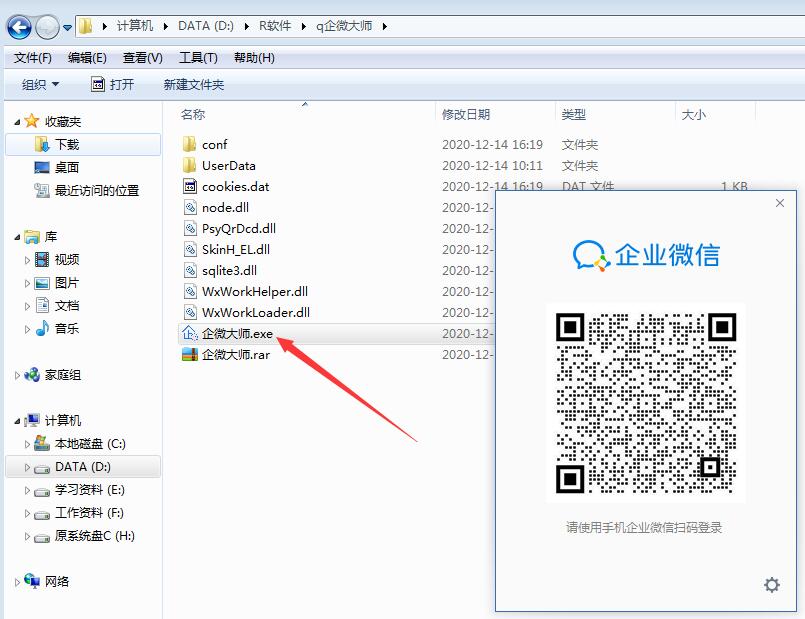
Task: Sort by the 大小 column header
Action: tap(693, 114)
